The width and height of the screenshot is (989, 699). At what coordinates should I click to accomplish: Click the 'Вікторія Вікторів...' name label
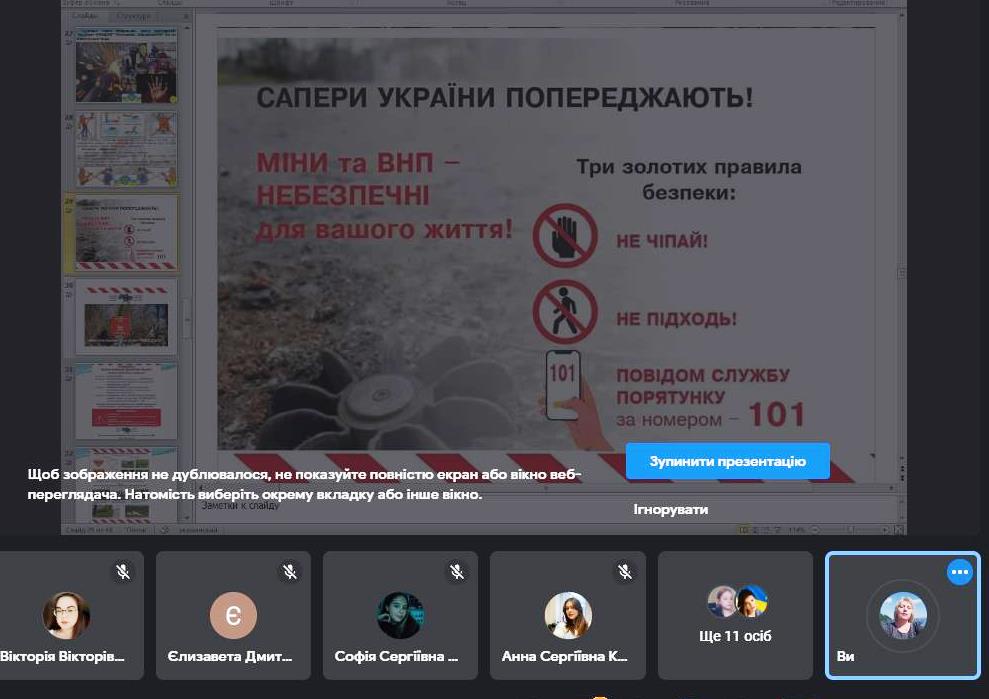(x=62, y=656)
